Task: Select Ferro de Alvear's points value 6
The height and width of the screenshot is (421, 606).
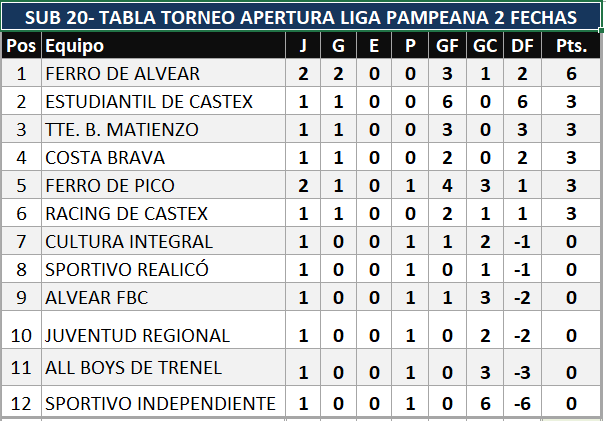Action: pyautogui.click(x=571, y=73)
